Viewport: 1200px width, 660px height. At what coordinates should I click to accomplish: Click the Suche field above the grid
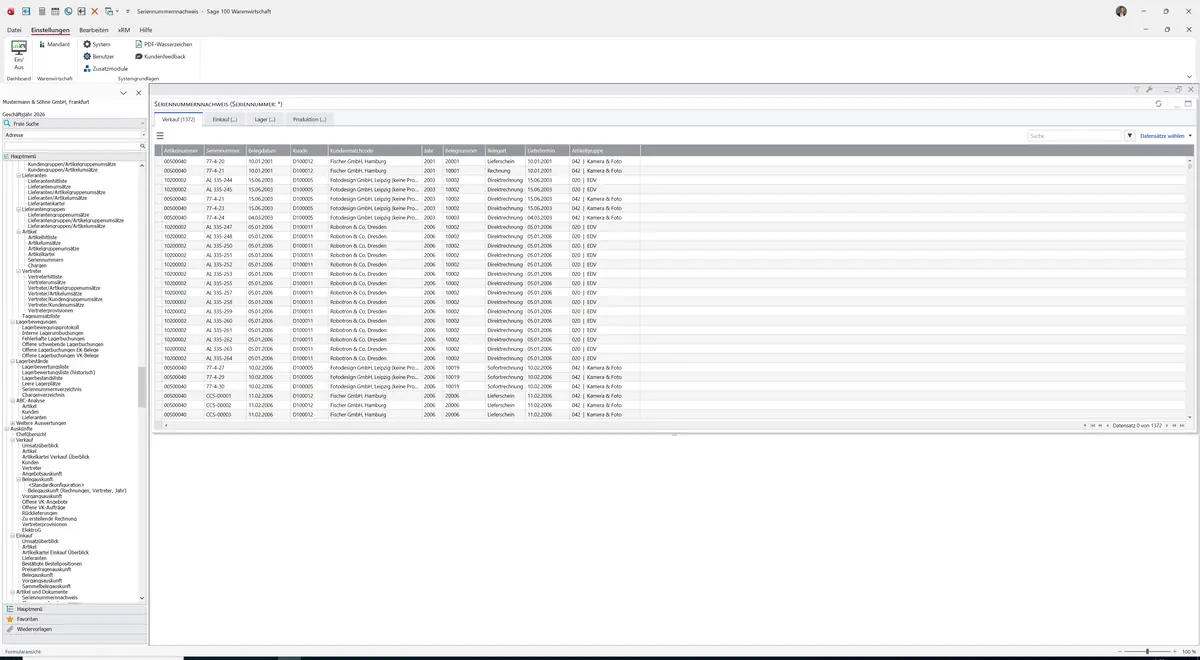point(1076,135)
